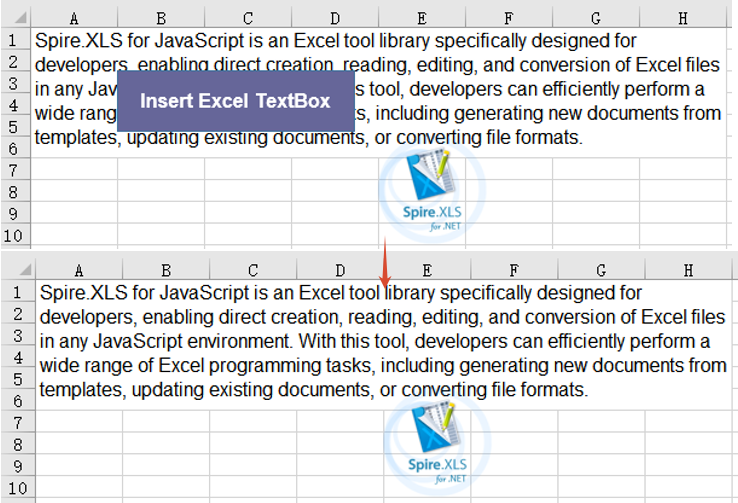The image size is (738, 503).
Task: Select column H header in upper worksheet
Action: pos(683,18)
